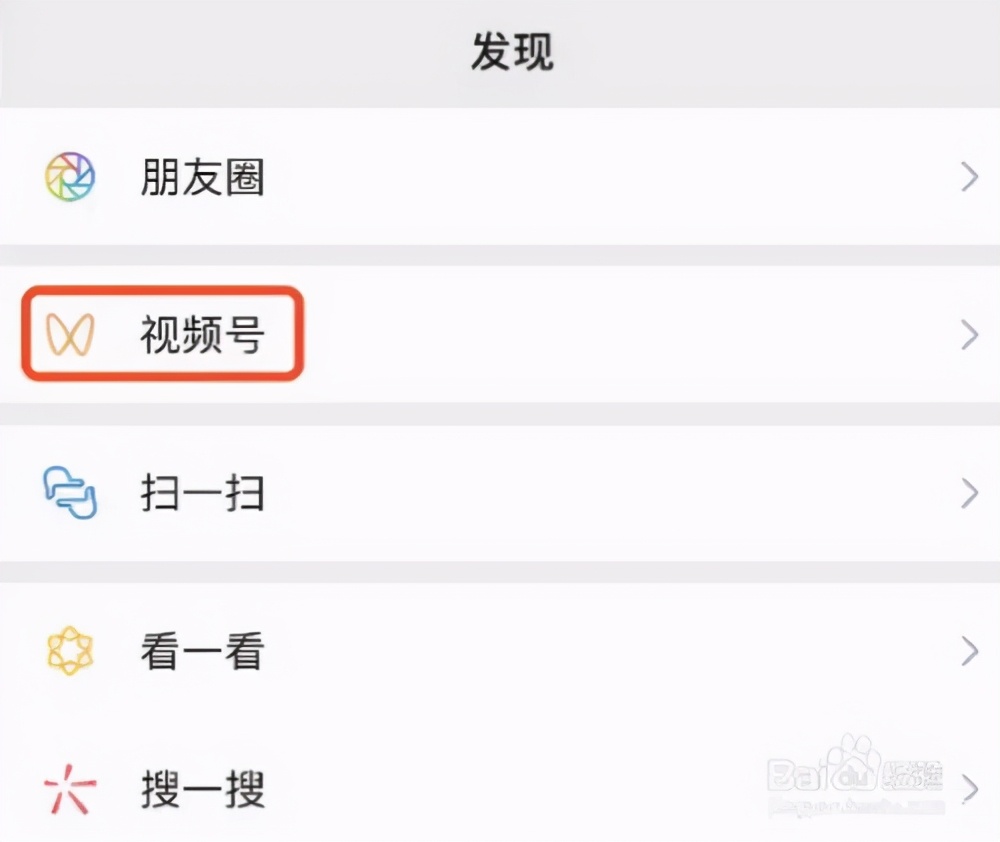Expand the Top Stories row chevron
The height and width of the screenshot is (842, 1000).
tap(968, 652)
